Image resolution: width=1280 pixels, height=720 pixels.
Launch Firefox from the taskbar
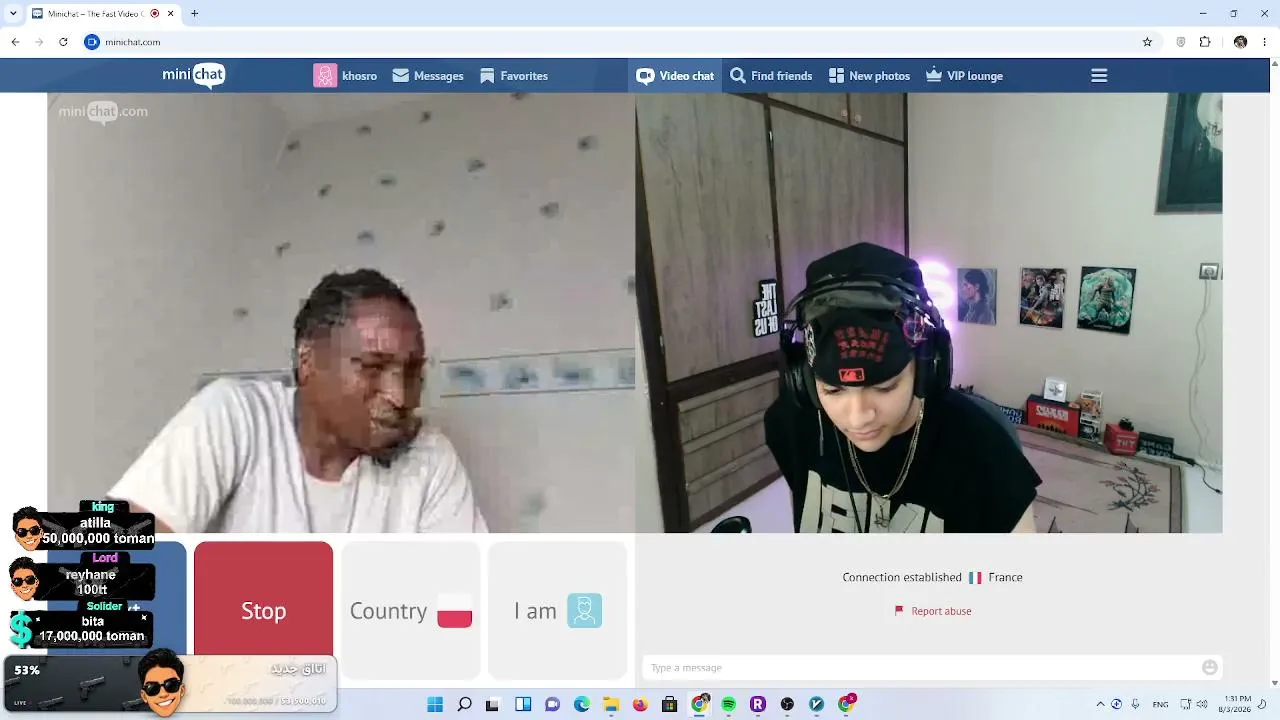(640, 704)
